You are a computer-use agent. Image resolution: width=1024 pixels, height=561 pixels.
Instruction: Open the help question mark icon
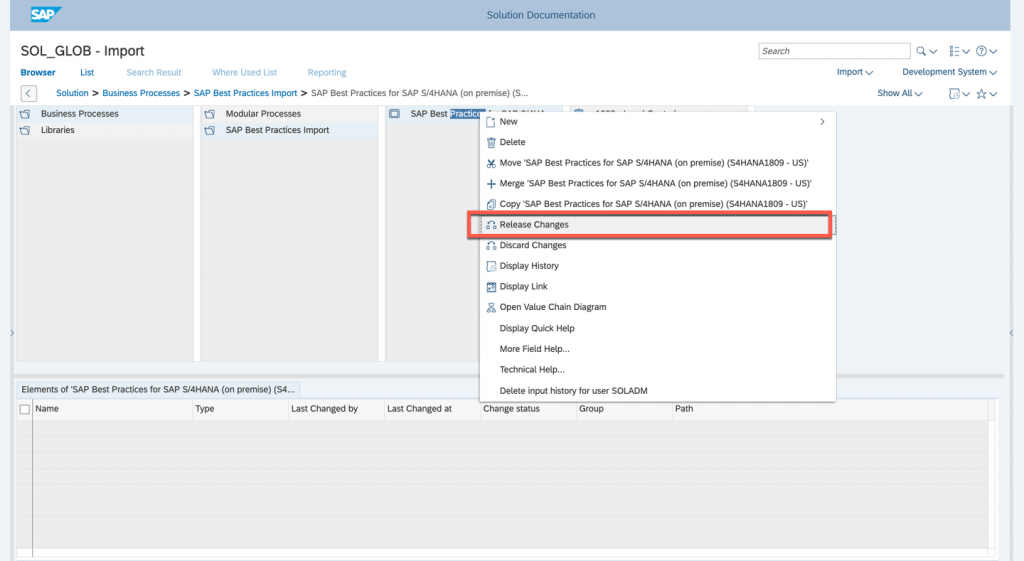coord(981,51)
